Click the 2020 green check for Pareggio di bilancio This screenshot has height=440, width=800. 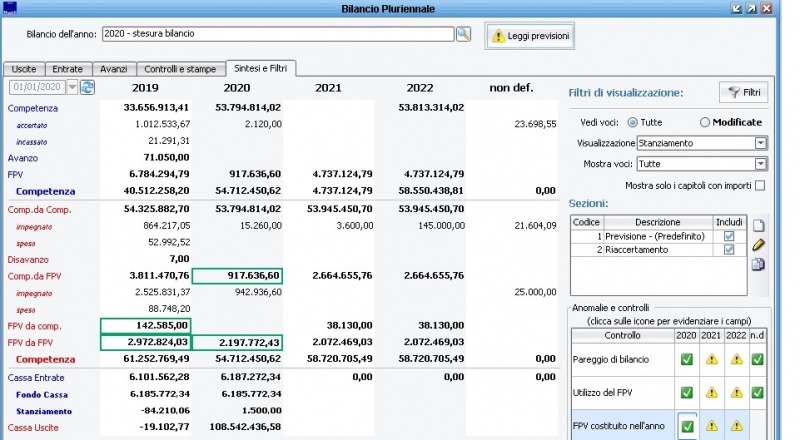coord(687,359)
